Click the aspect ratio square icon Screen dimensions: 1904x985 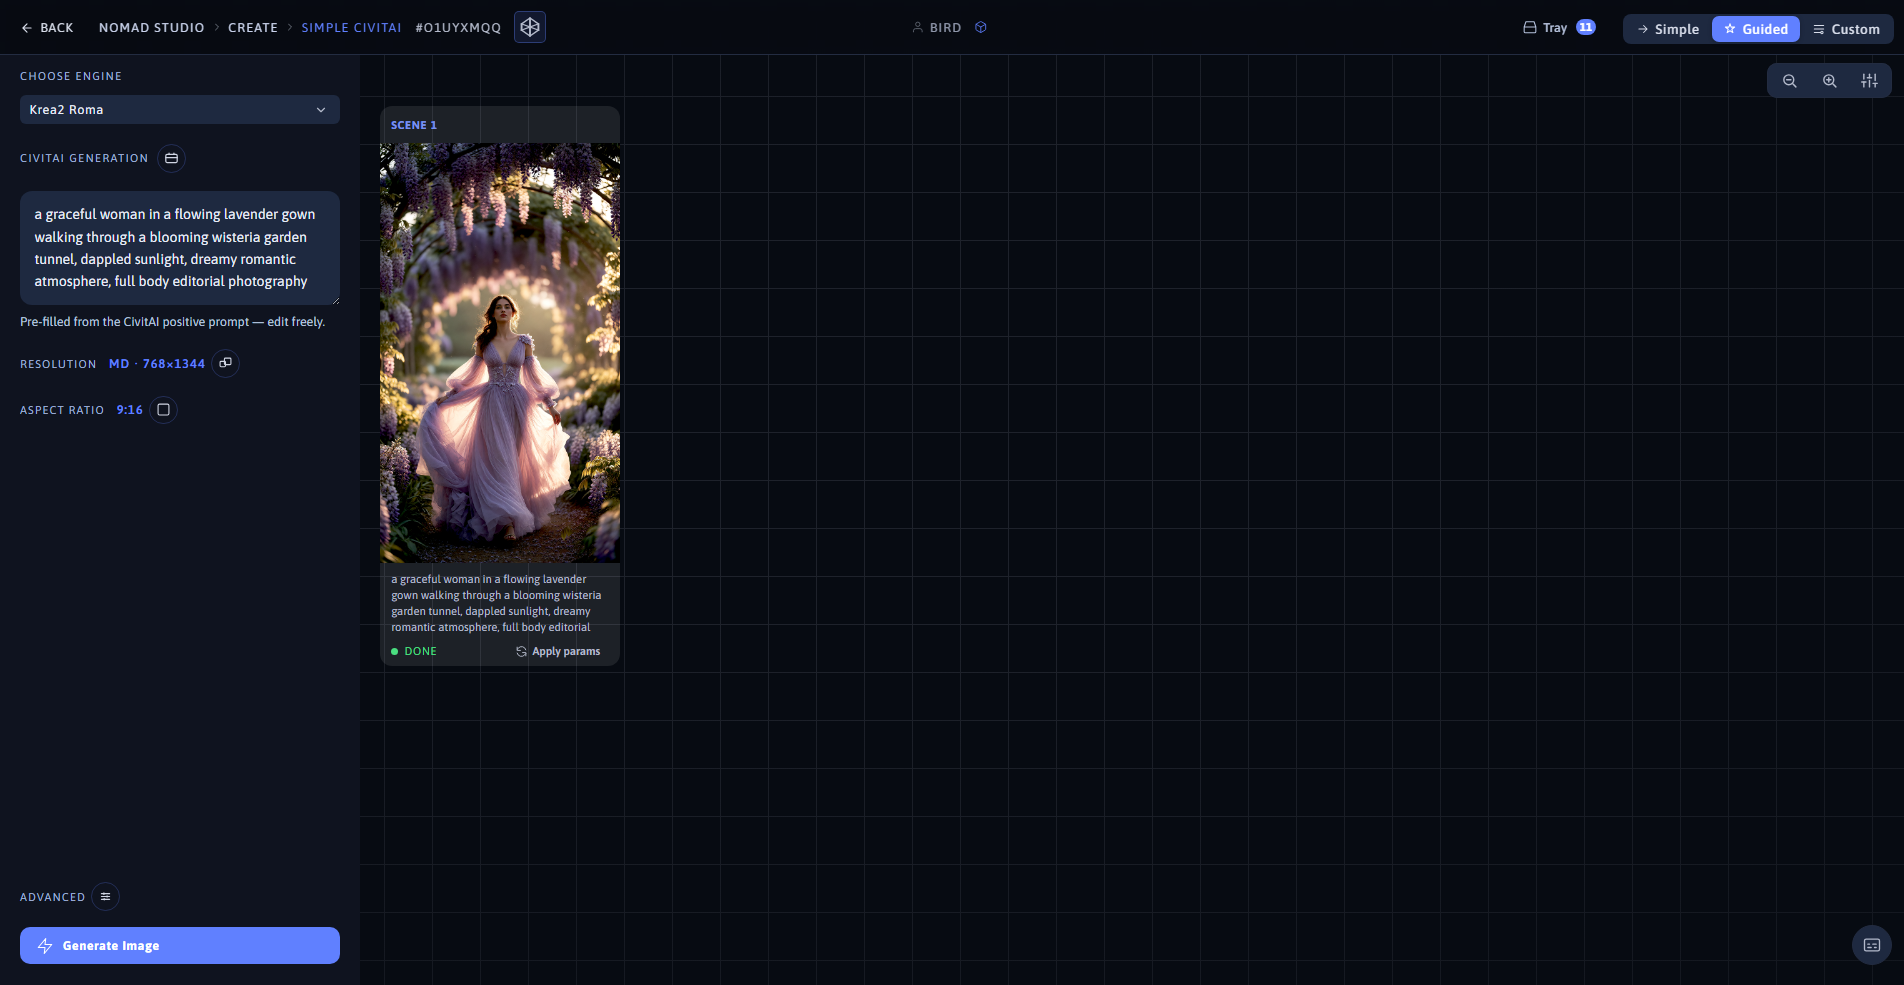164,410
